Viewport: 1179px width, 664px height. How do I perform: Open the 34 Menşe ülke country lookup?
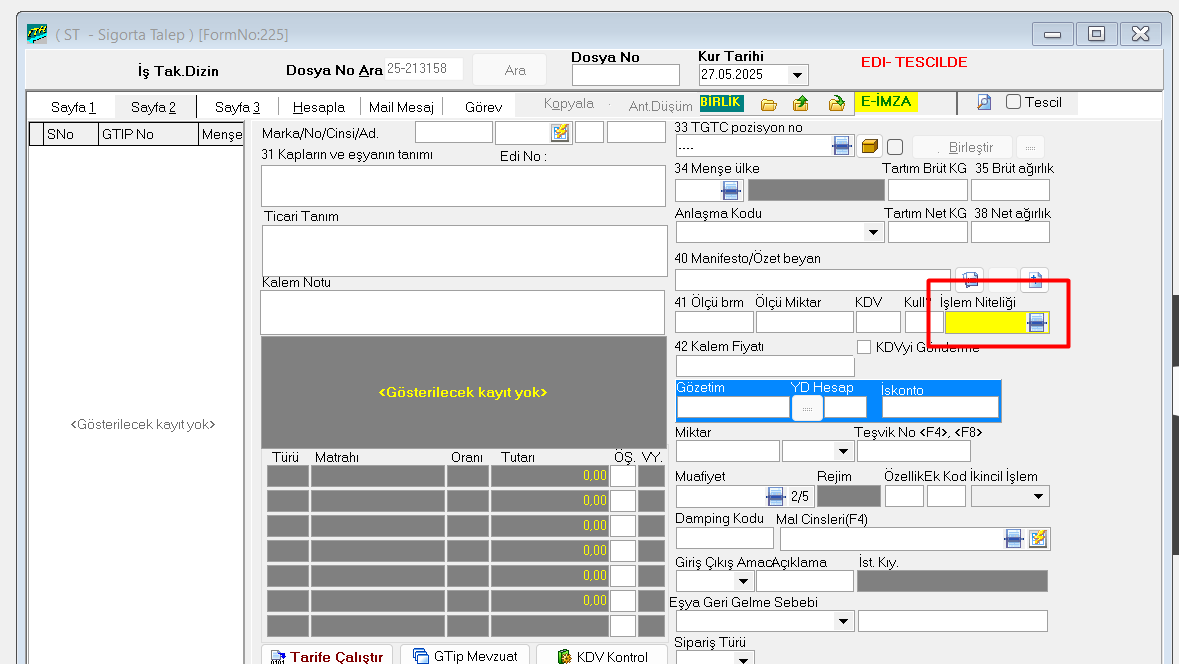731,190
